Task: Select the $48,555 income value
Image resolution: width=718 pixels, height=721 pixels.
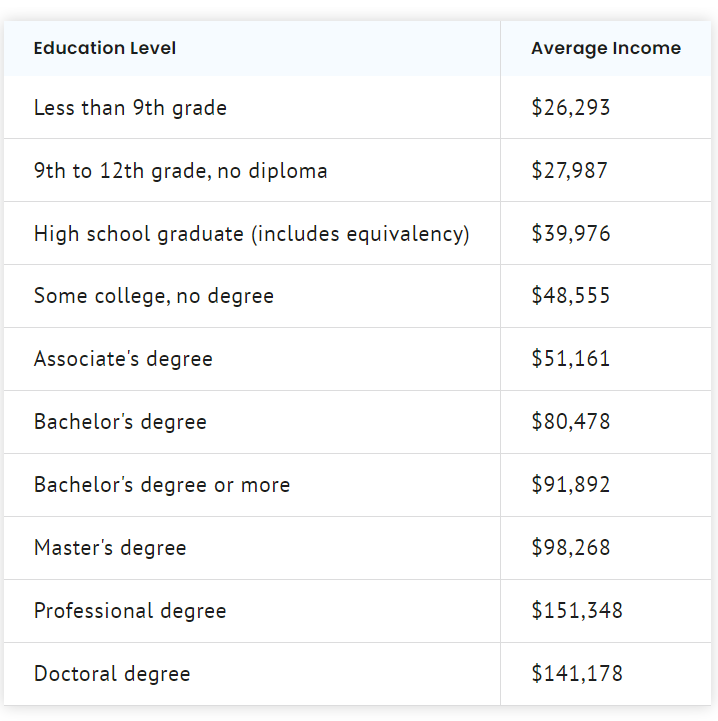Action: coord(570,295)
